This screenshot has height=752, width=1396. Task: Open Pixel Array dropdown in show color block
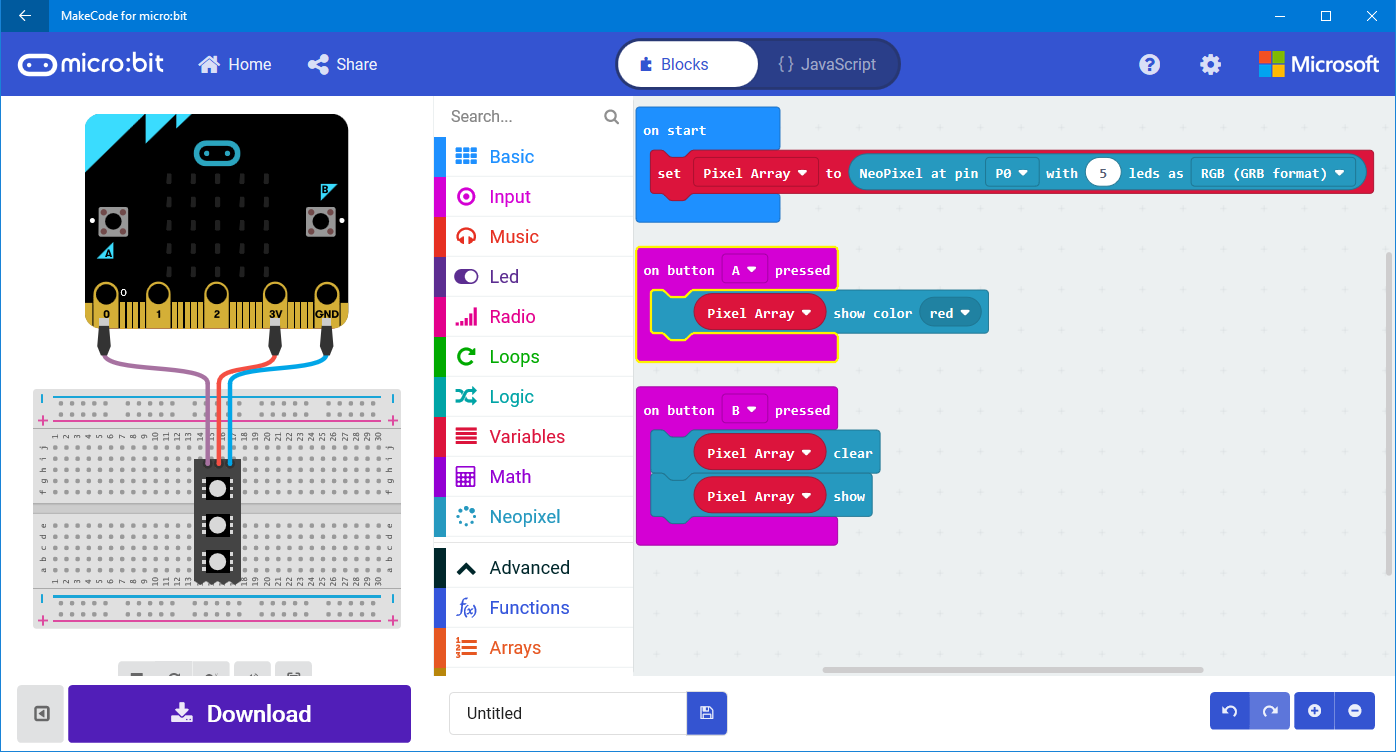click(760, 313)
